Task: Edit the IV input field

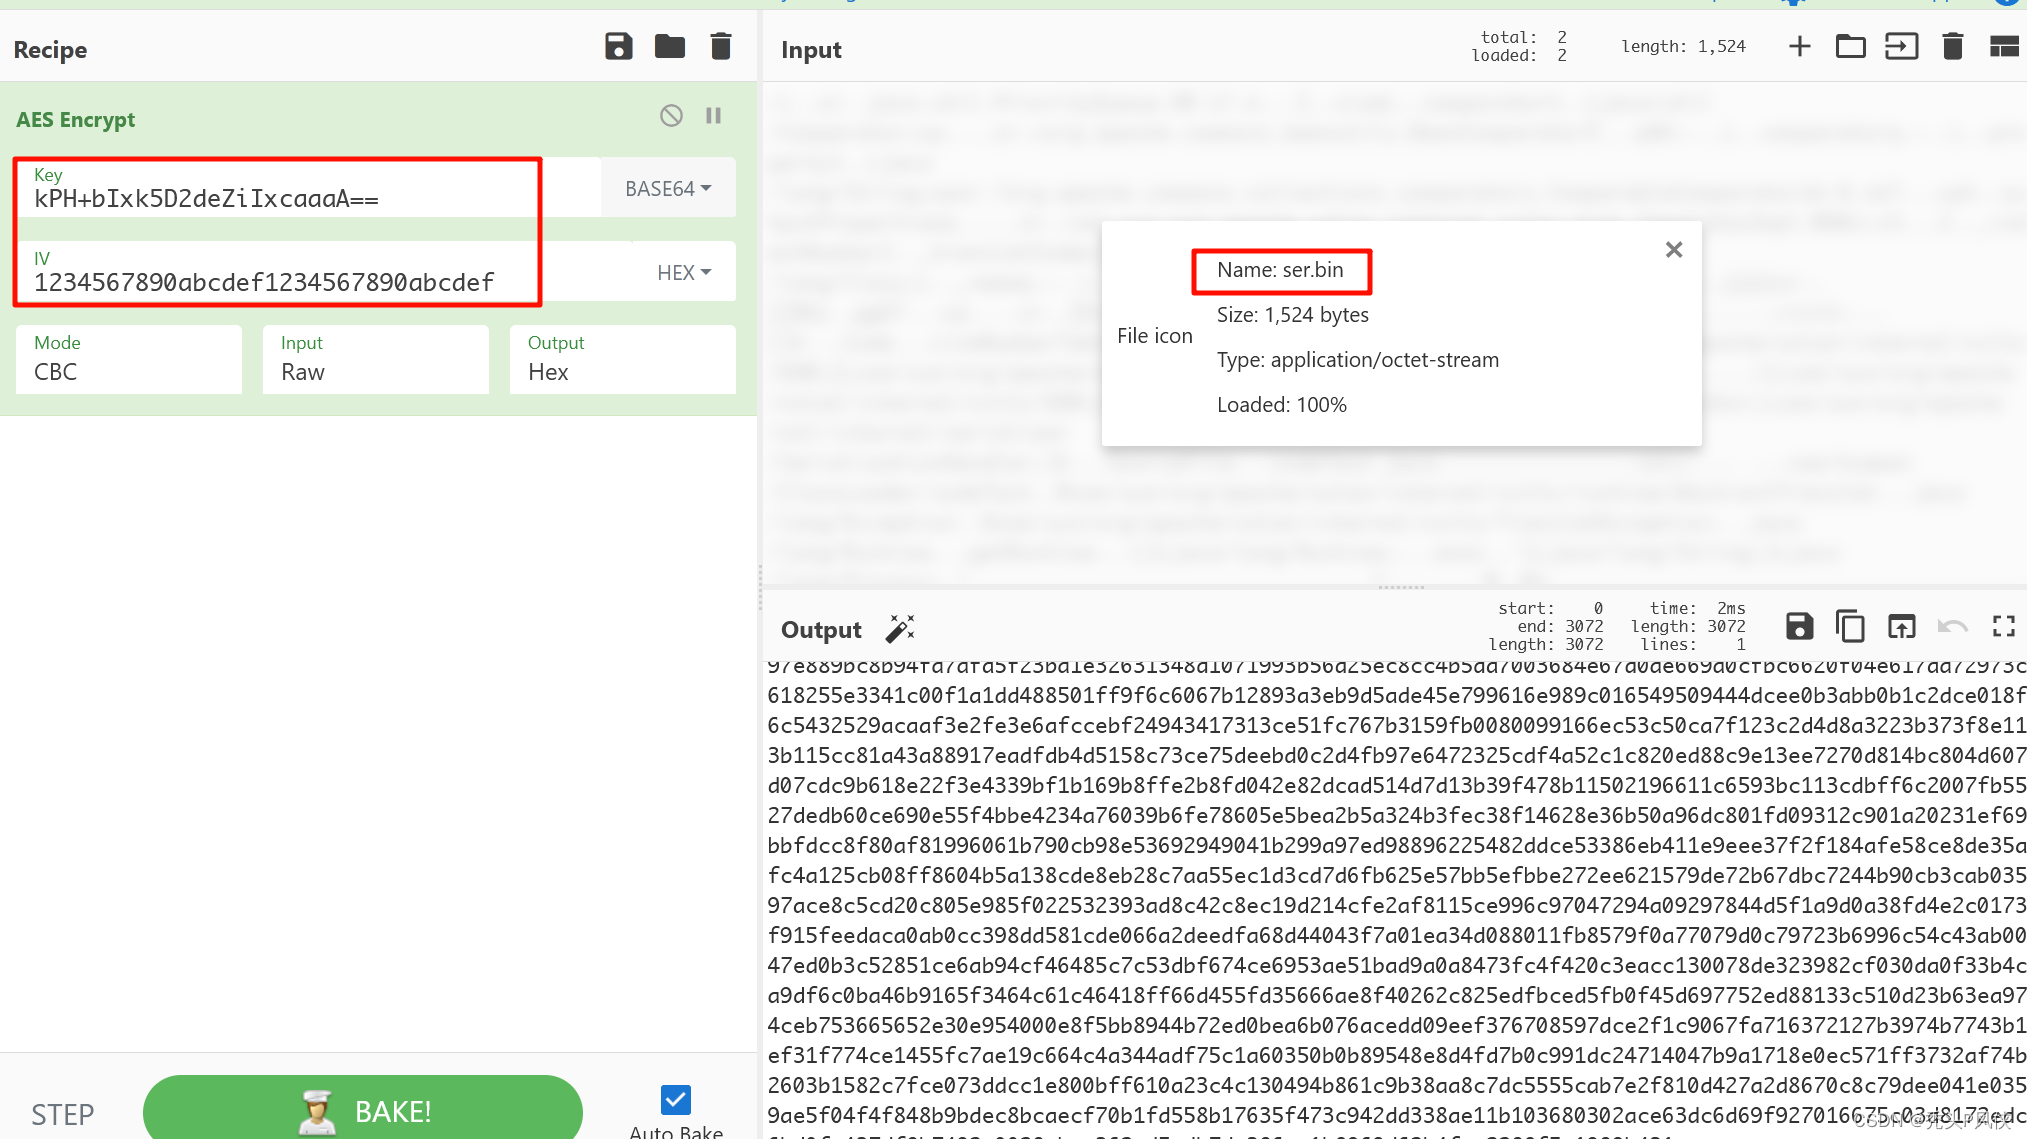Action: point(324,272)
